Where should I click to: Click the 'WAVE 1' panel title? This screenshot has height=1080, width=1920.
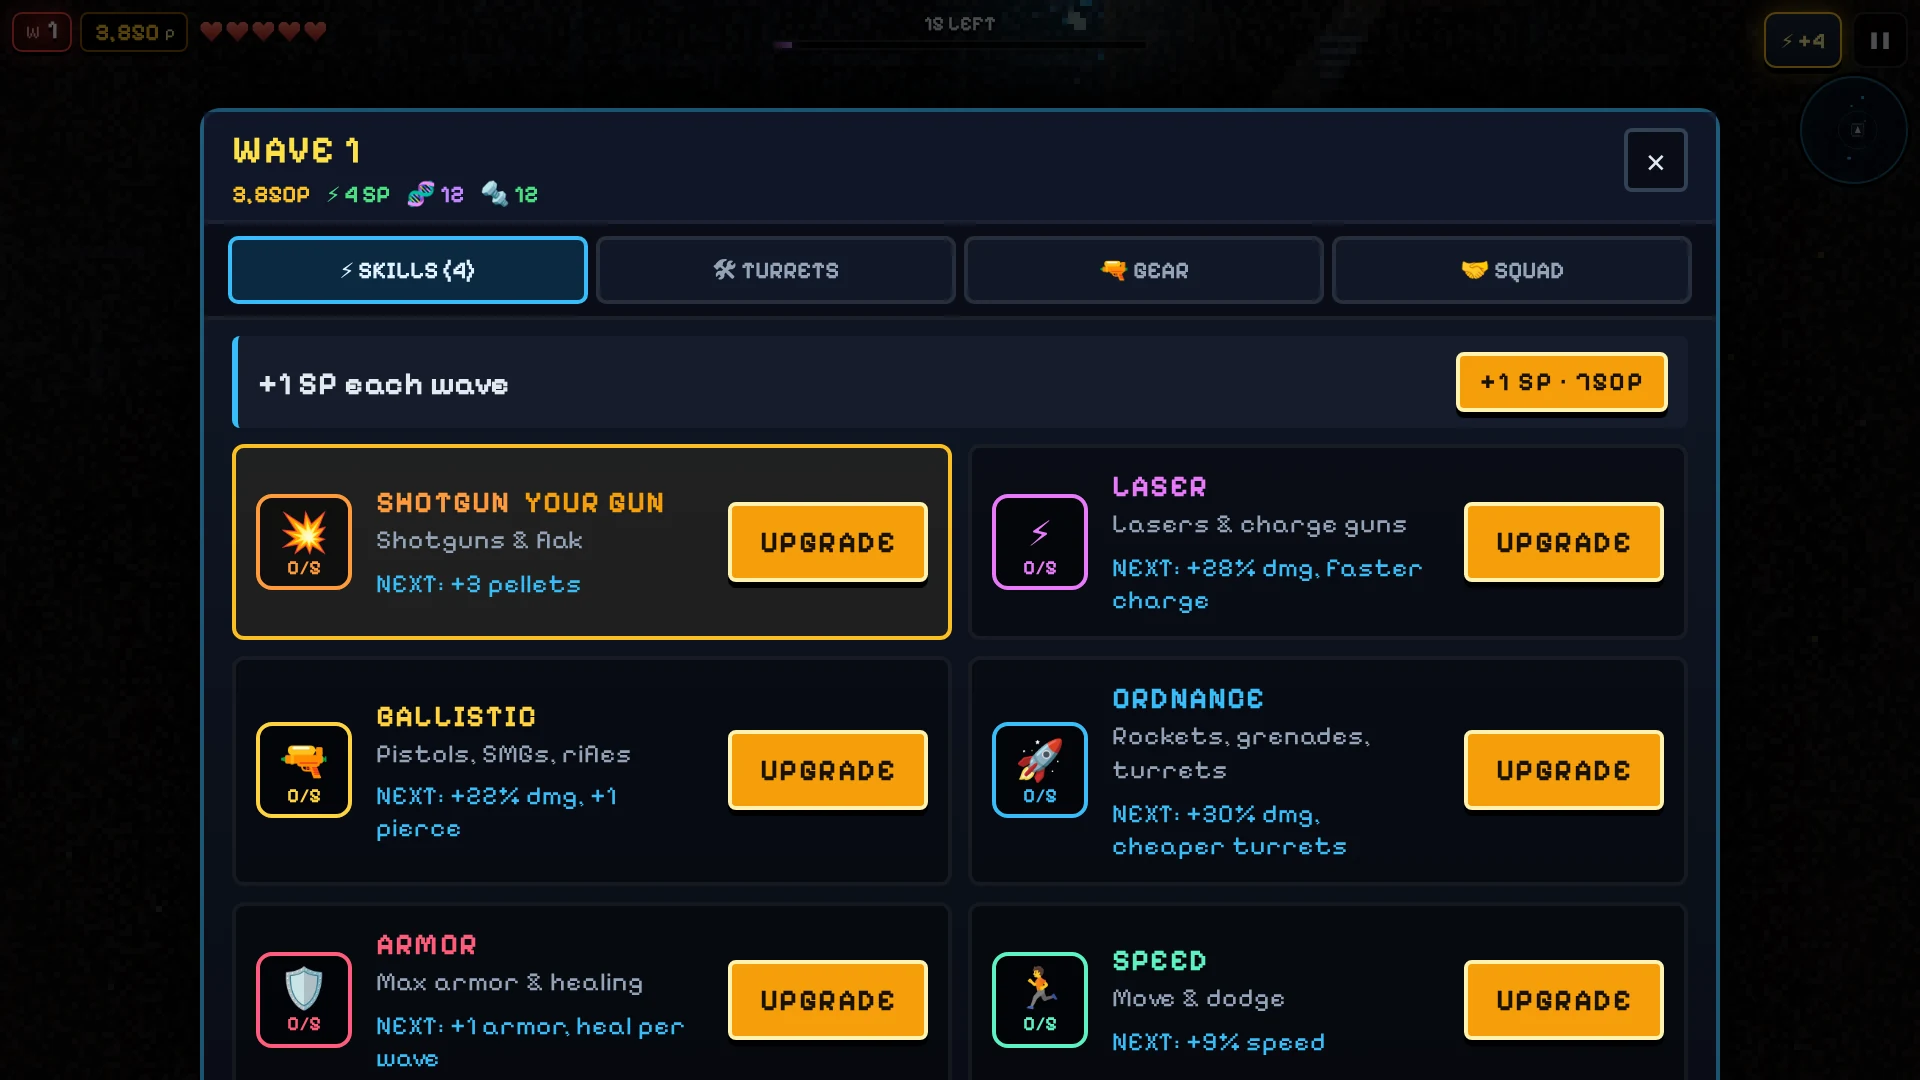coord(297,151)
